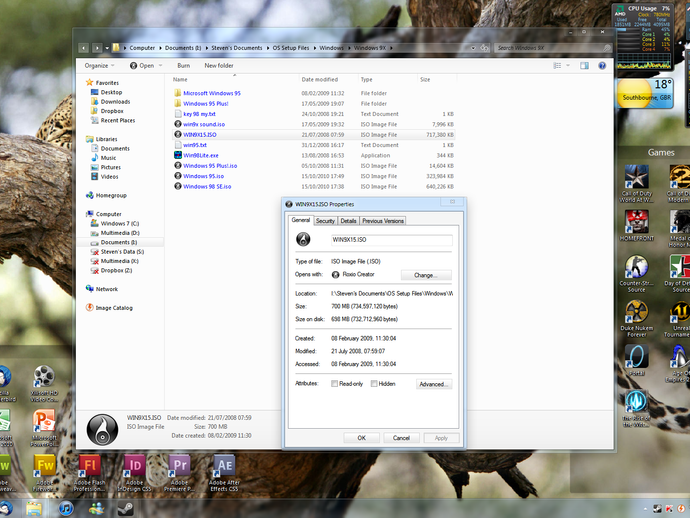Select the key 98 my.txt file
The width and height of the screenshot is (690, 518).
click(x=199, y=114)
